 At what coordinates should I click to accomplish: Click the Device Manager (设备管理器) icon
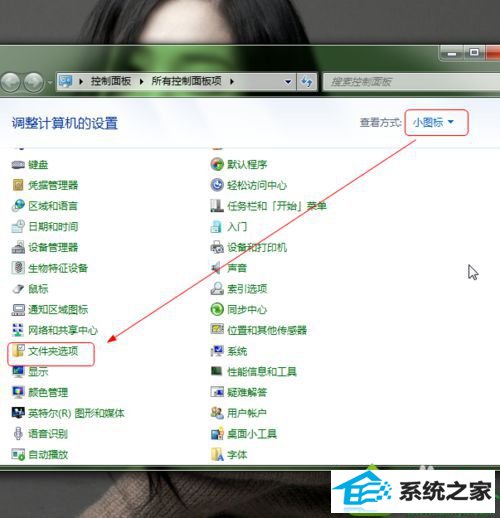coord(18,247)
